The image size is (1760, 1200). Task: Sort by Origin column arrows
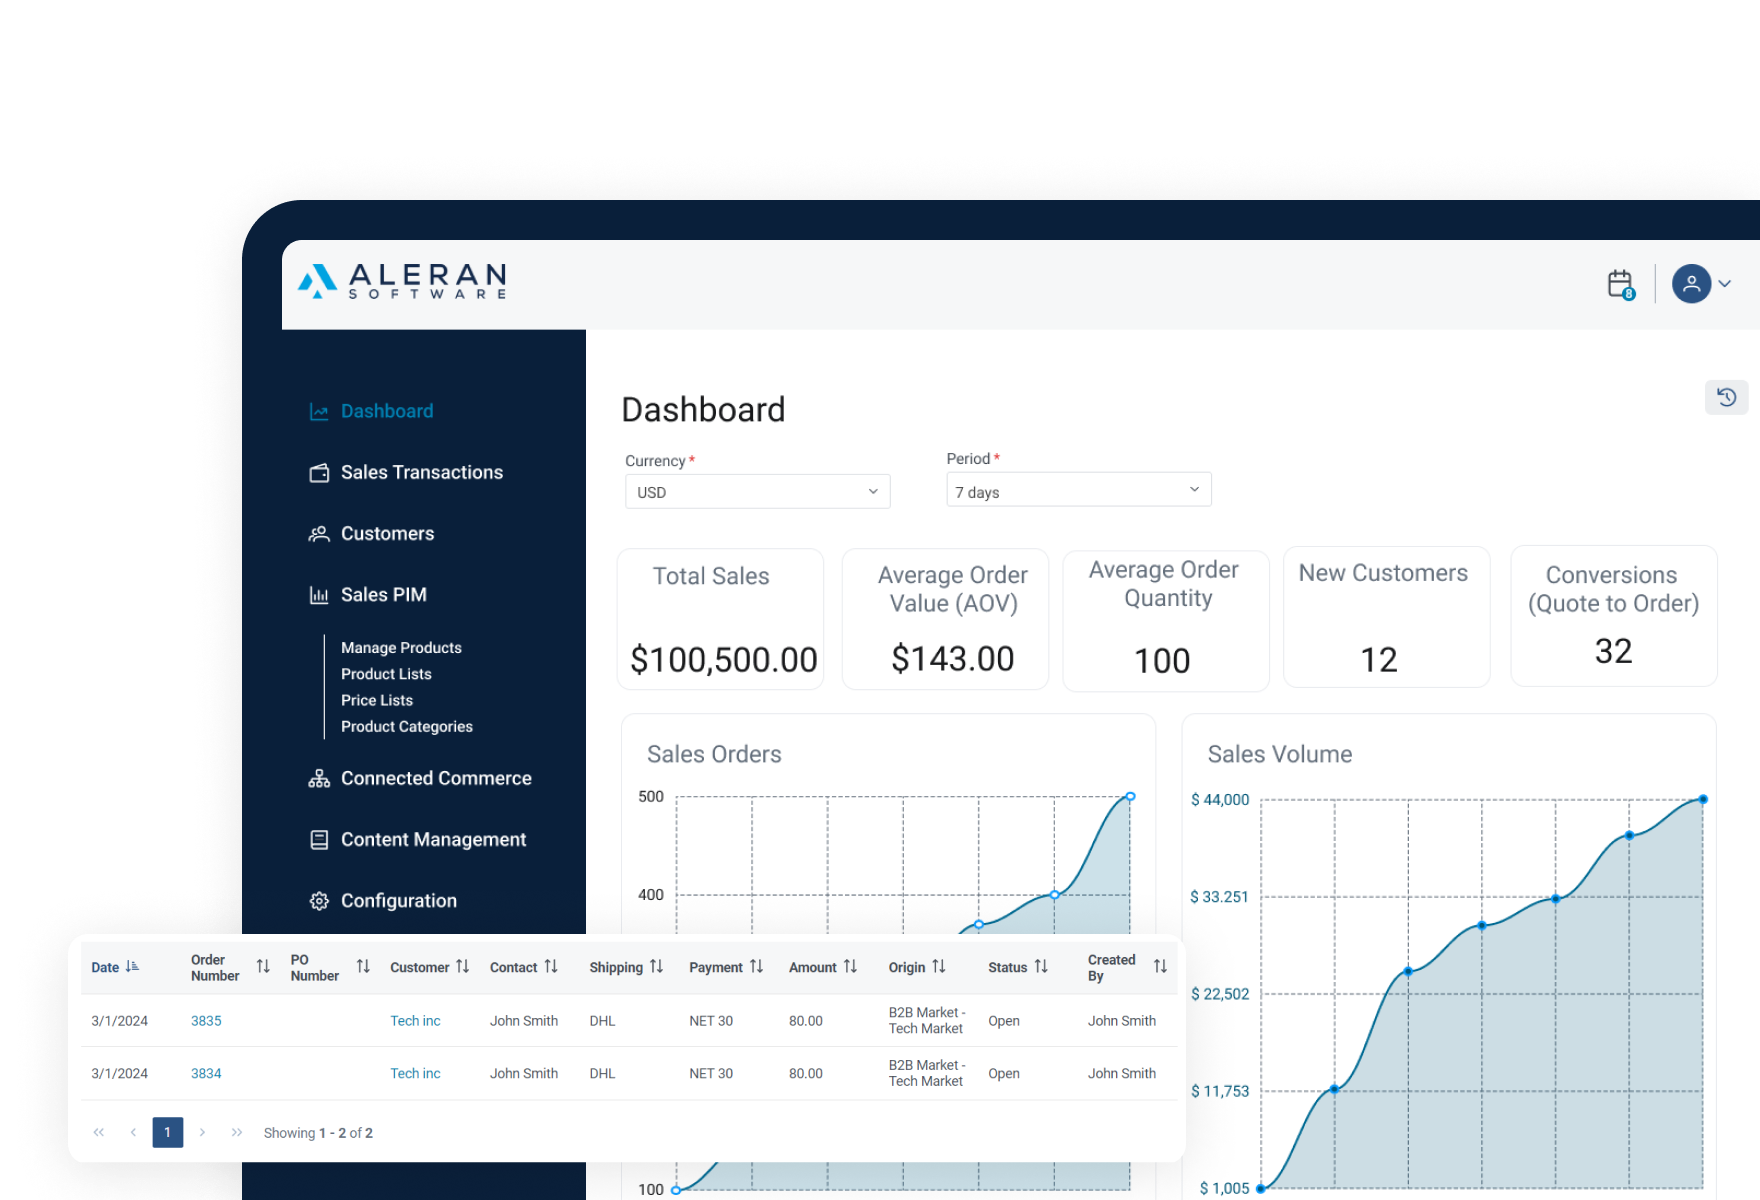click(938, 966)
